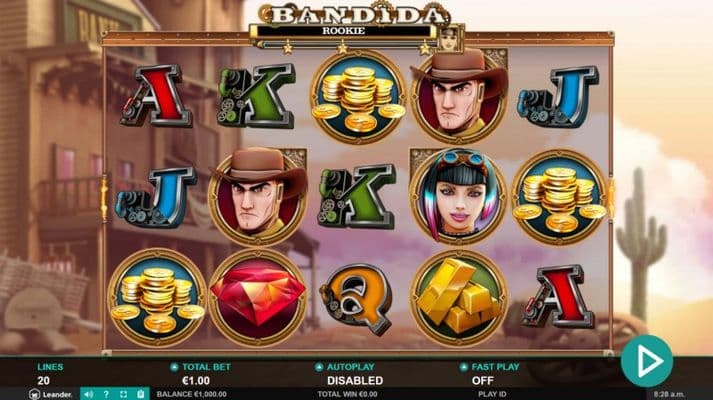
Task: Click the Bandida girl with goggles symbol
Action: pos(457,195)
